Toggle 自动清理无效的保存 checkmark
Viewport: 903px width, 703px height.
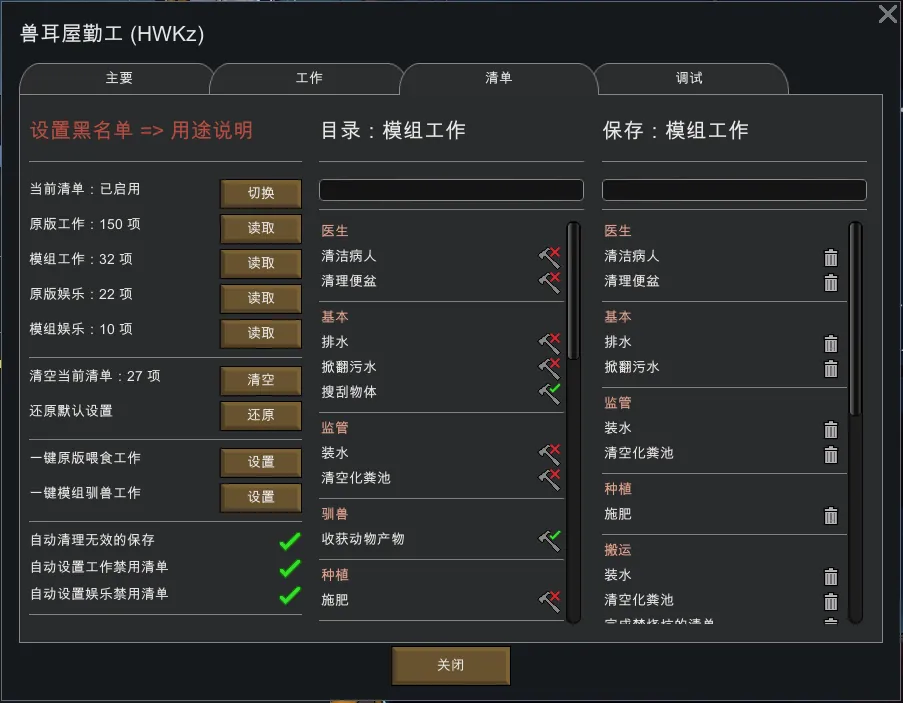[x=290, y=541]
